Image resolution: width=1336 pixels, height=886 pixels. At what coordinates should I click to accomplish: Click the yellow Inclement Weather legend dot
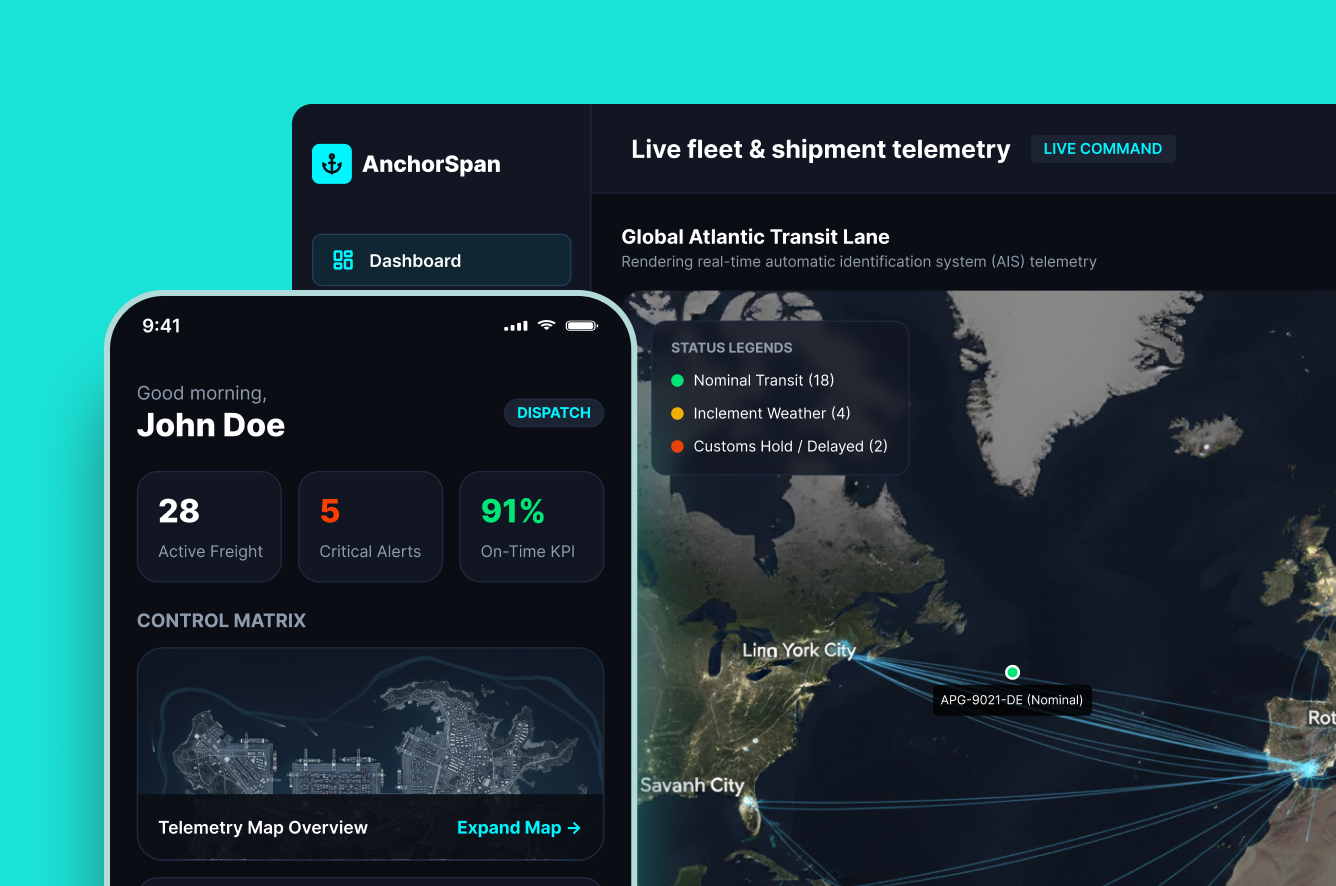[x=677, y=413]
